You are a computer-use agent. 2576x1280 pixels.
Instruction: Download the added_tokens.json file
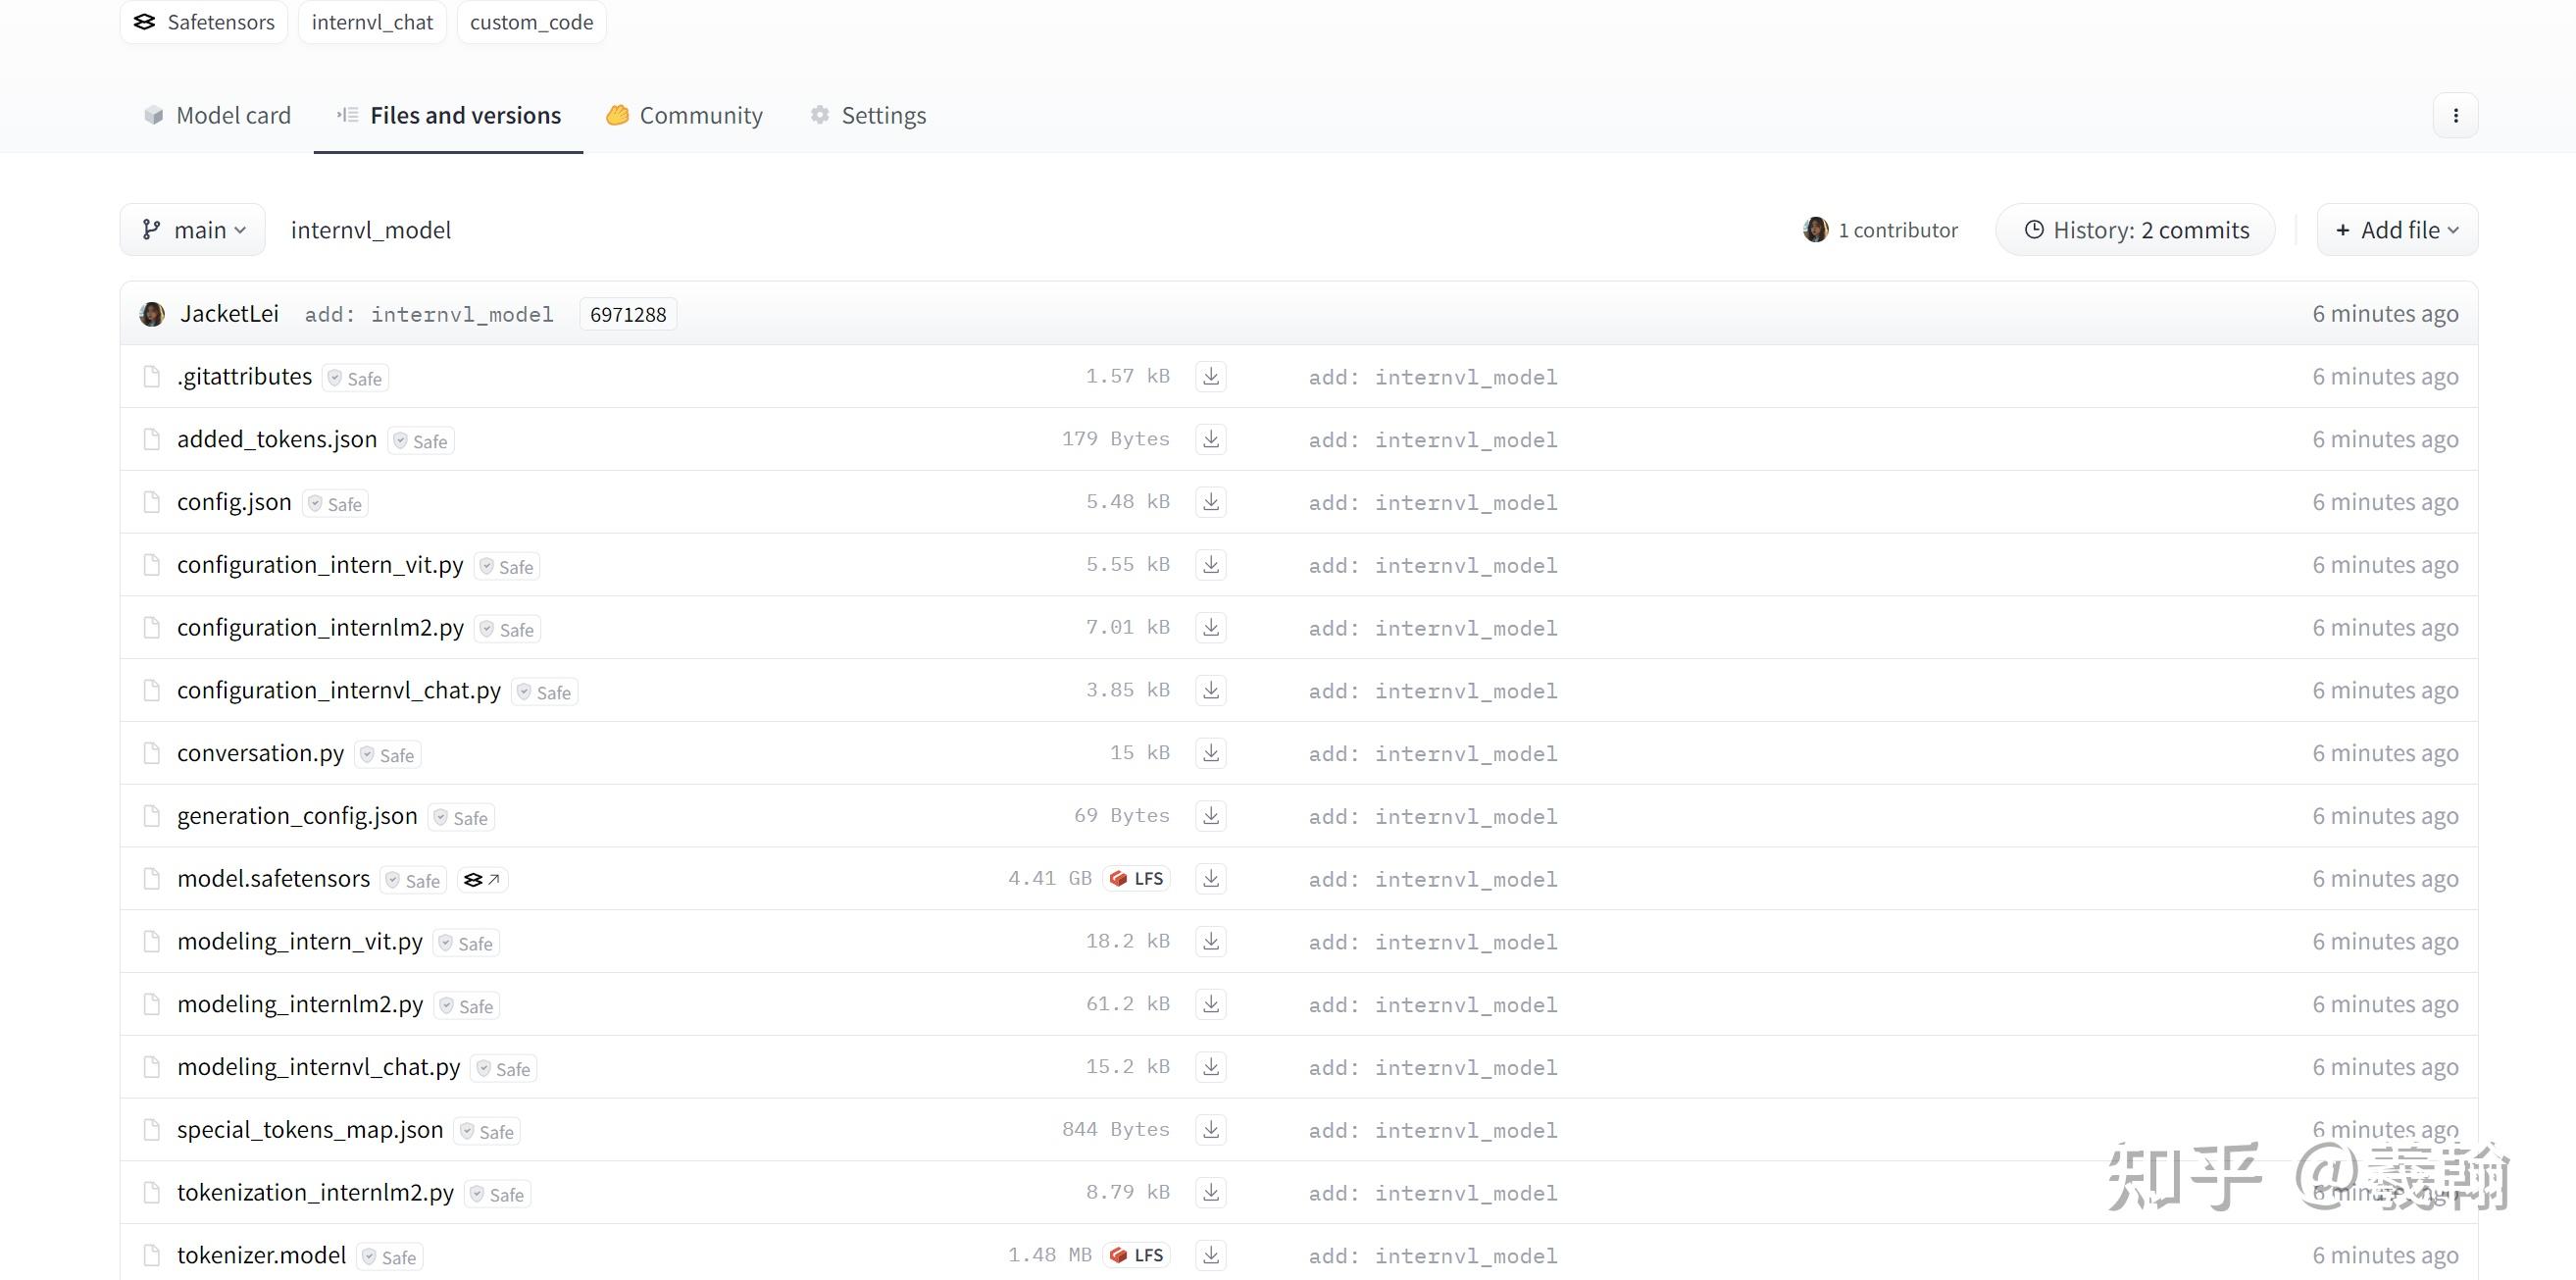[x=1210, y=440]
